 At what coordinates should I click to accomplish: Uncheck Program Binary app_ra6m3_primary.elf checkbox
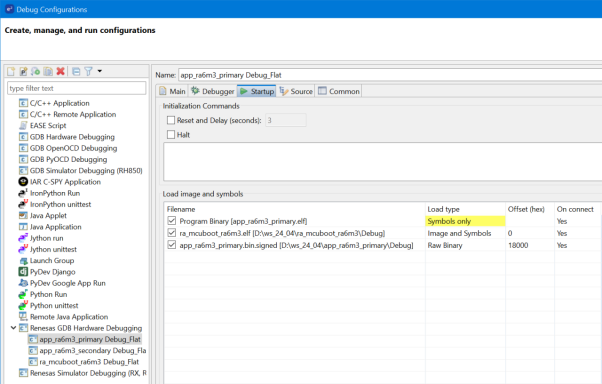(172, 221)
